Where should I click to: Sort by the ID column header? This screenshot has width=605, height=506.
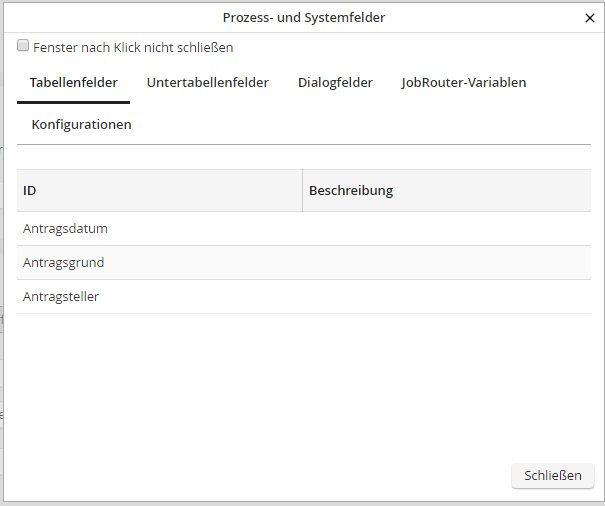pos(30,191)
